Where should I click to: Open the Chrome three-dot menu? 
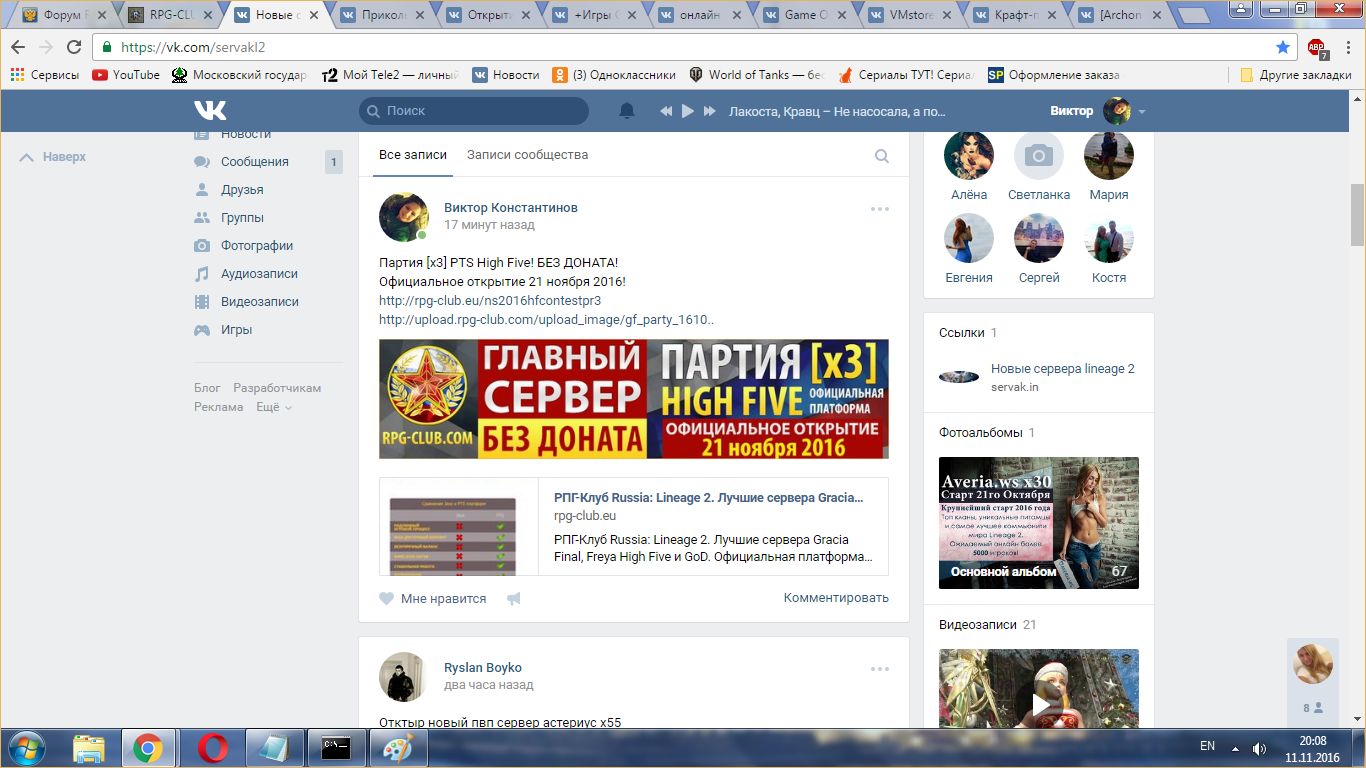(x=1346, y=47)
